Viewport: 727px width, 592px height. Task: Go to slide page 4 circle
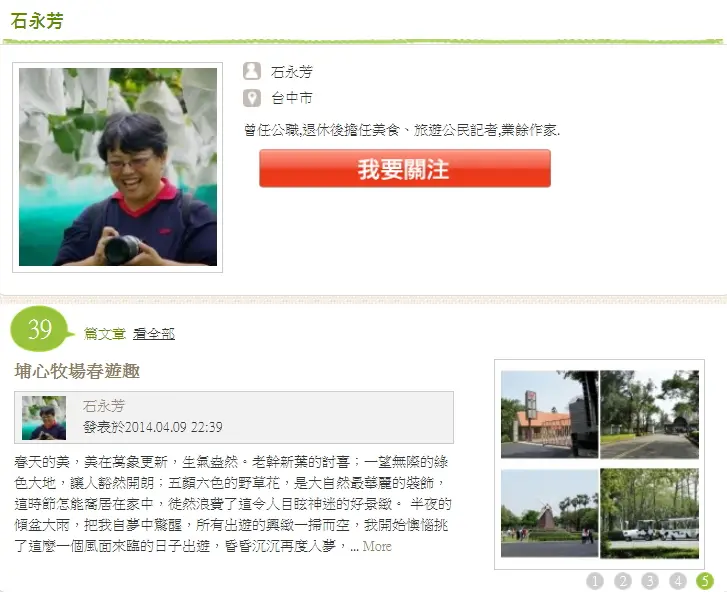pos(677,580)
